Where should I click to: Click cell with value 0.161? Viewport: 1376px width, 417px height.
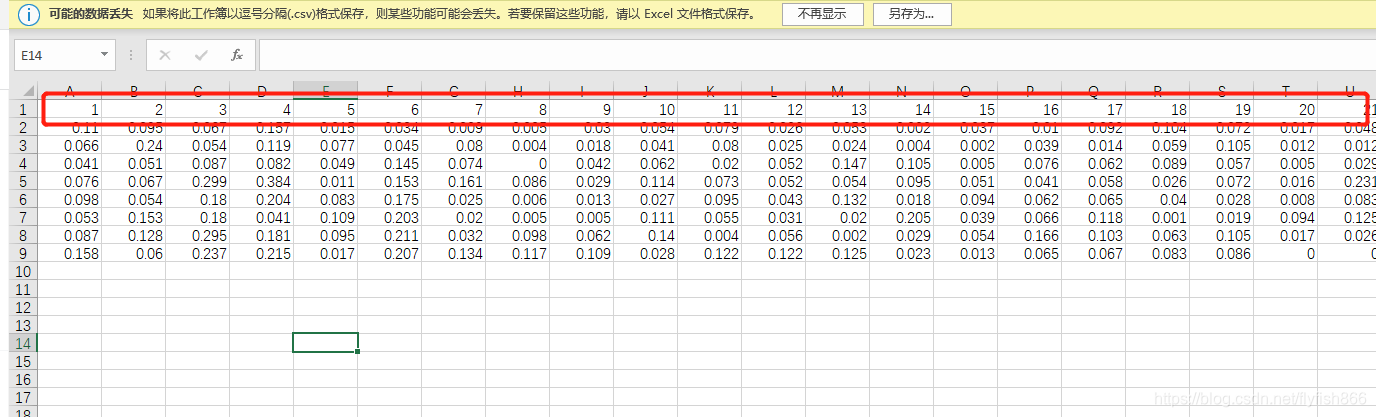click(453, 181)
